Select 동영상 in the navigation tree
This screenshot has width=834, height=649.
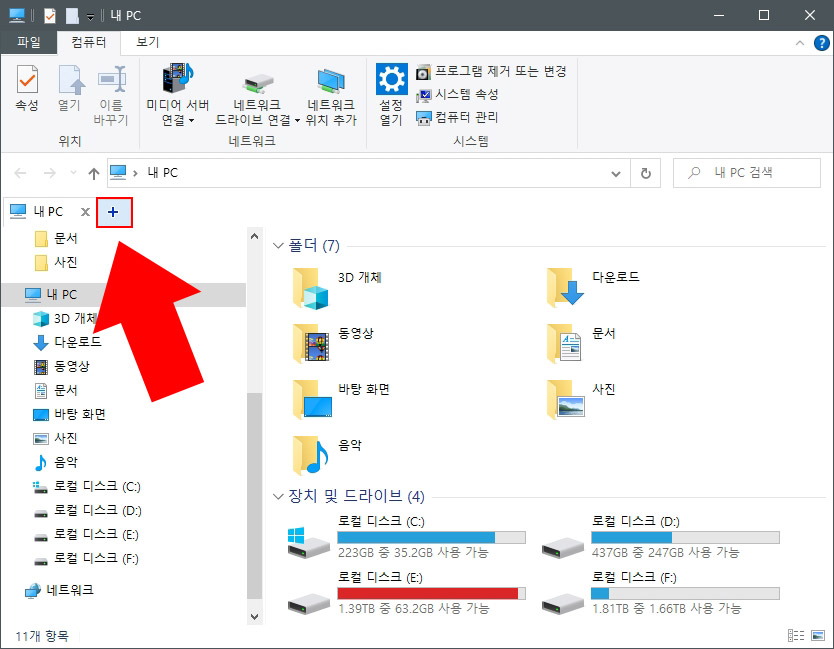coord(62,366)
